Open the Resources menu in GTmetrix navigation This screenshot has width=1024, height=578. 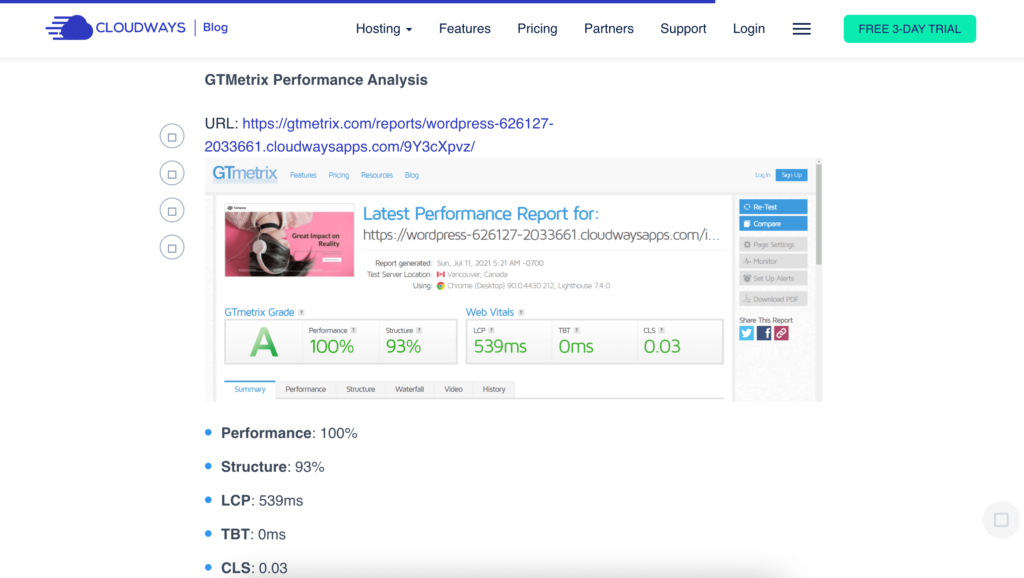[x=376, y=174]
